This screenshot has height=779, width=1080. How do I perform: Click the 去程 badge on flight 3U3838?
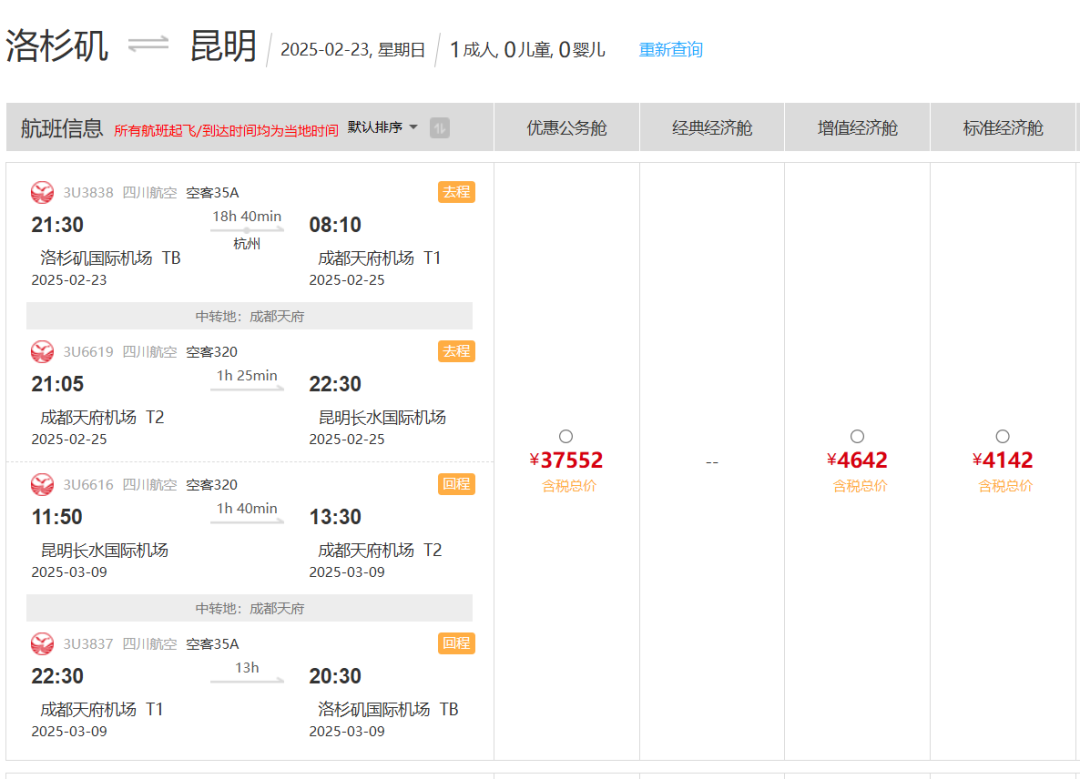coord(456,192)
